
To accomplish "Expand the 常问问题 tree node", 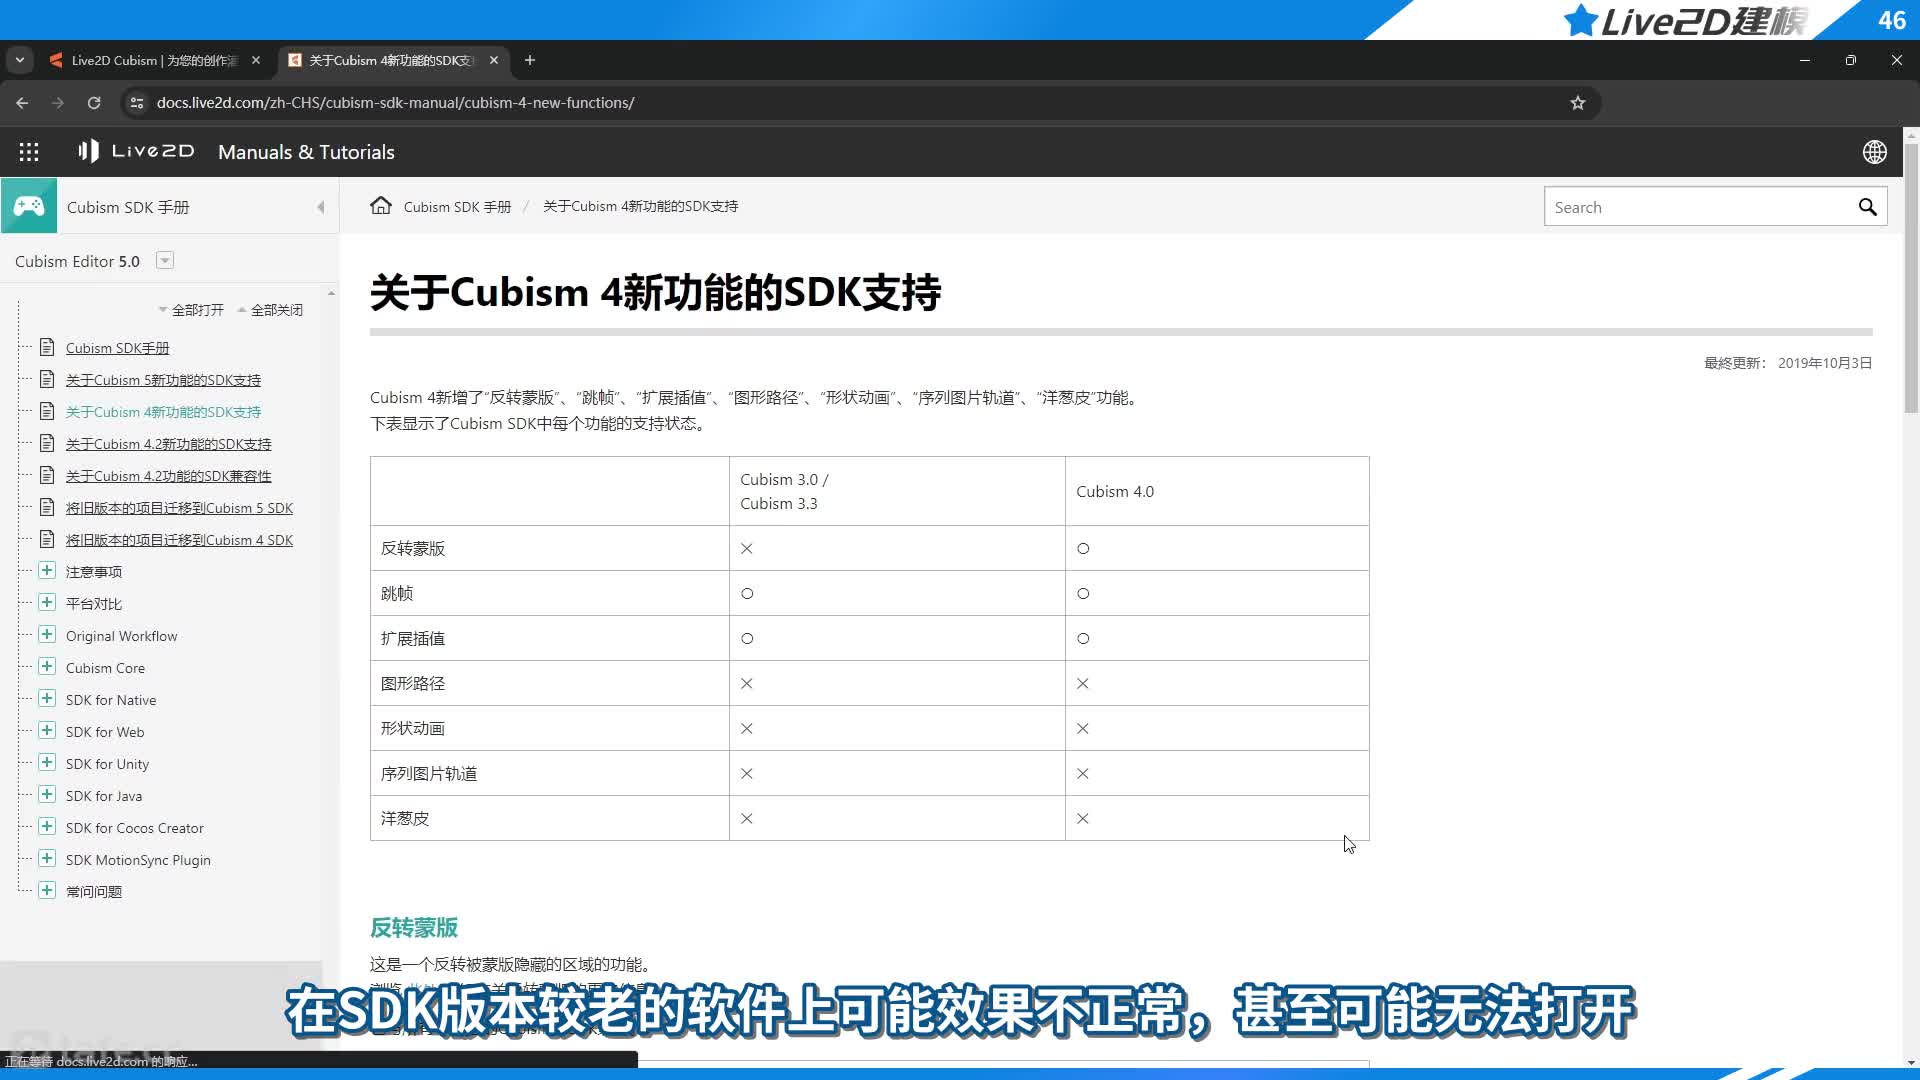I will [47, 891].
